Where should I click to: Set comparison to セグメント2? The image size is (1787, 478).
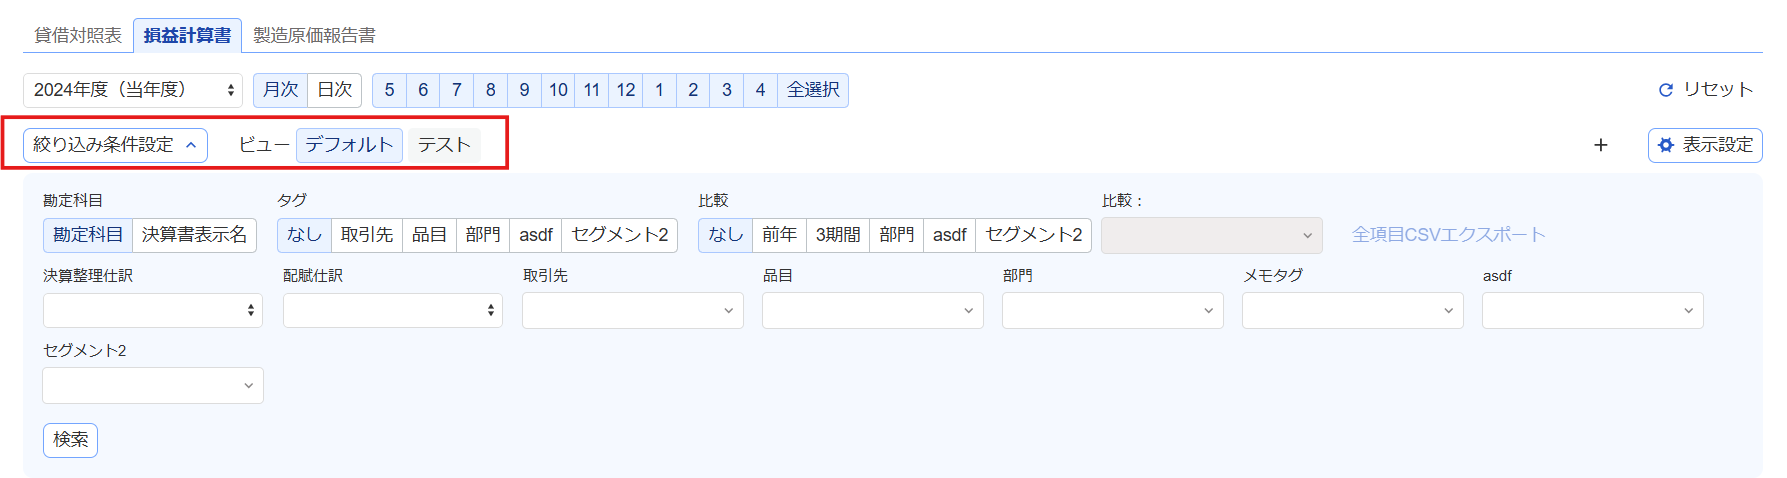tap(1034, 235)
